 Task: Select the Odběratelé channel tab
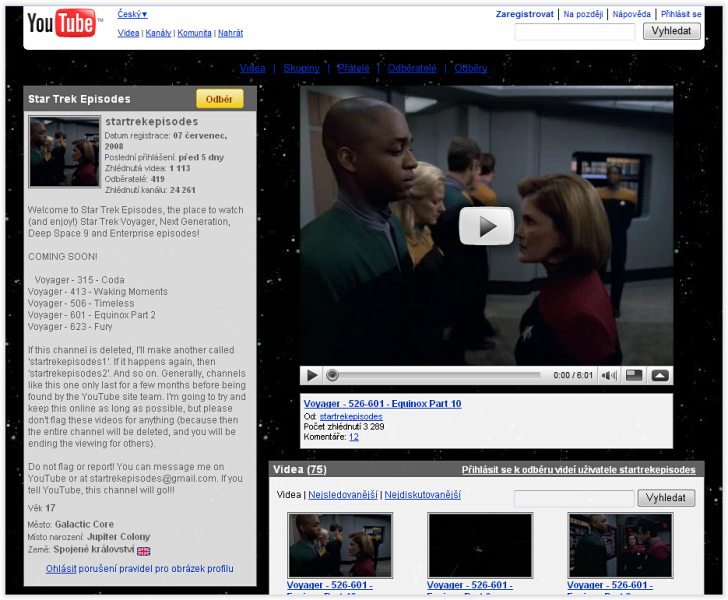point(412,68)
